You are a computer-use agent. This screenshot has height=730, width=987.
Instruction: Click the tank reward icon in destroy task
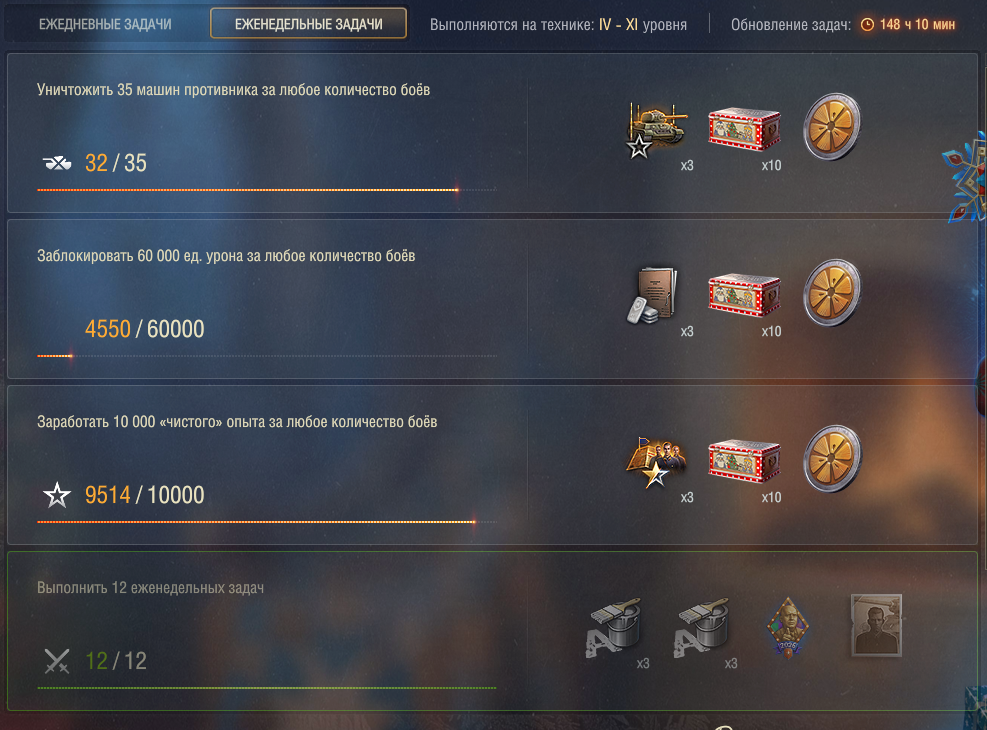pos(657,130)
